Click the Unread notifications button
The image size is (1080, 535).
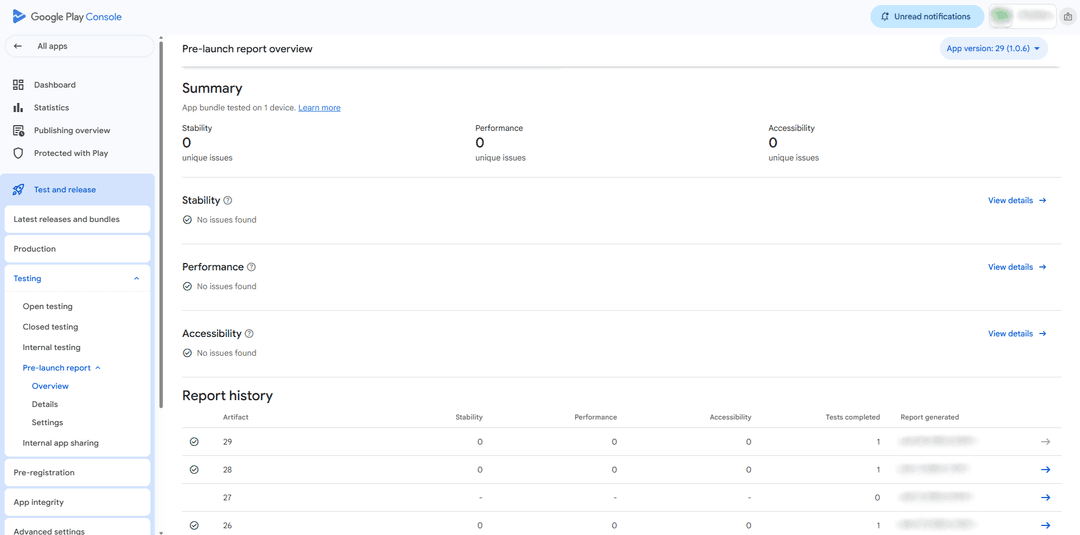click(x=927, y=17)
